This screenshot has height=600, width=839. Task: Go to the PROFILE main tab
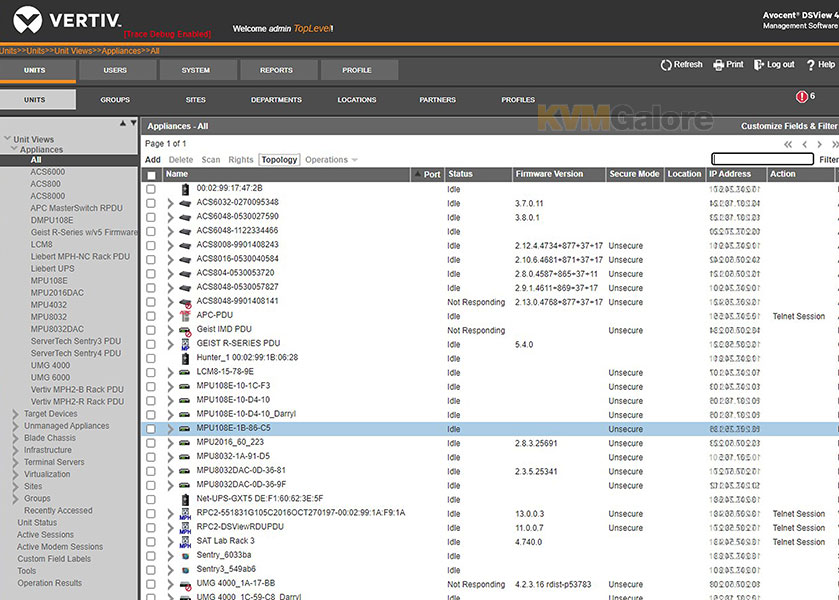pos(357,70)
